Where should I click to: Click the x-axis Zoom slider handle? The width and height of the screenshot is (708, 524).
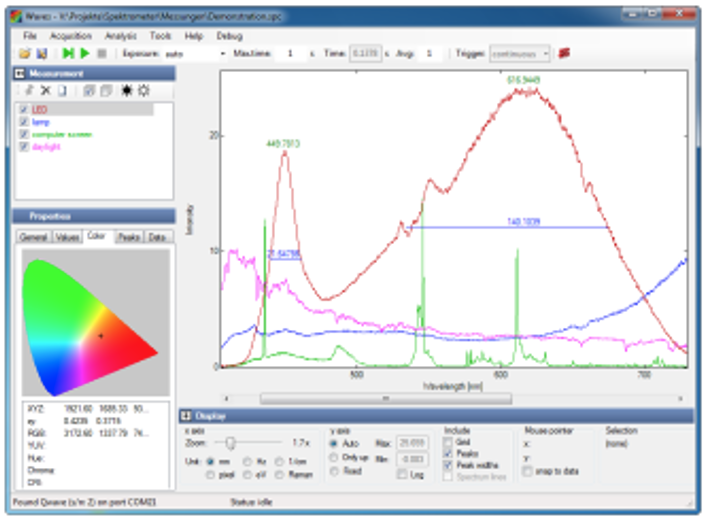point(230,443)
